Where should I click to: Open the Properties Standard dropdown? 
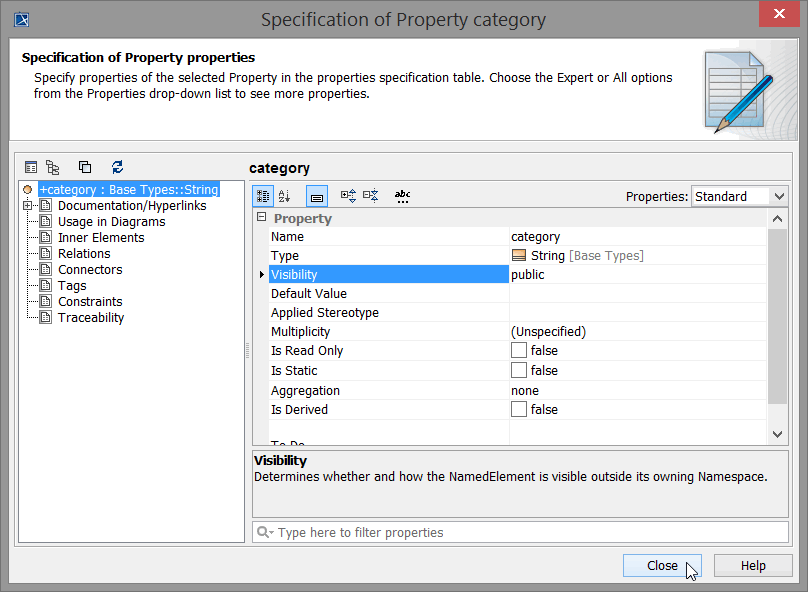click(739, 197)
